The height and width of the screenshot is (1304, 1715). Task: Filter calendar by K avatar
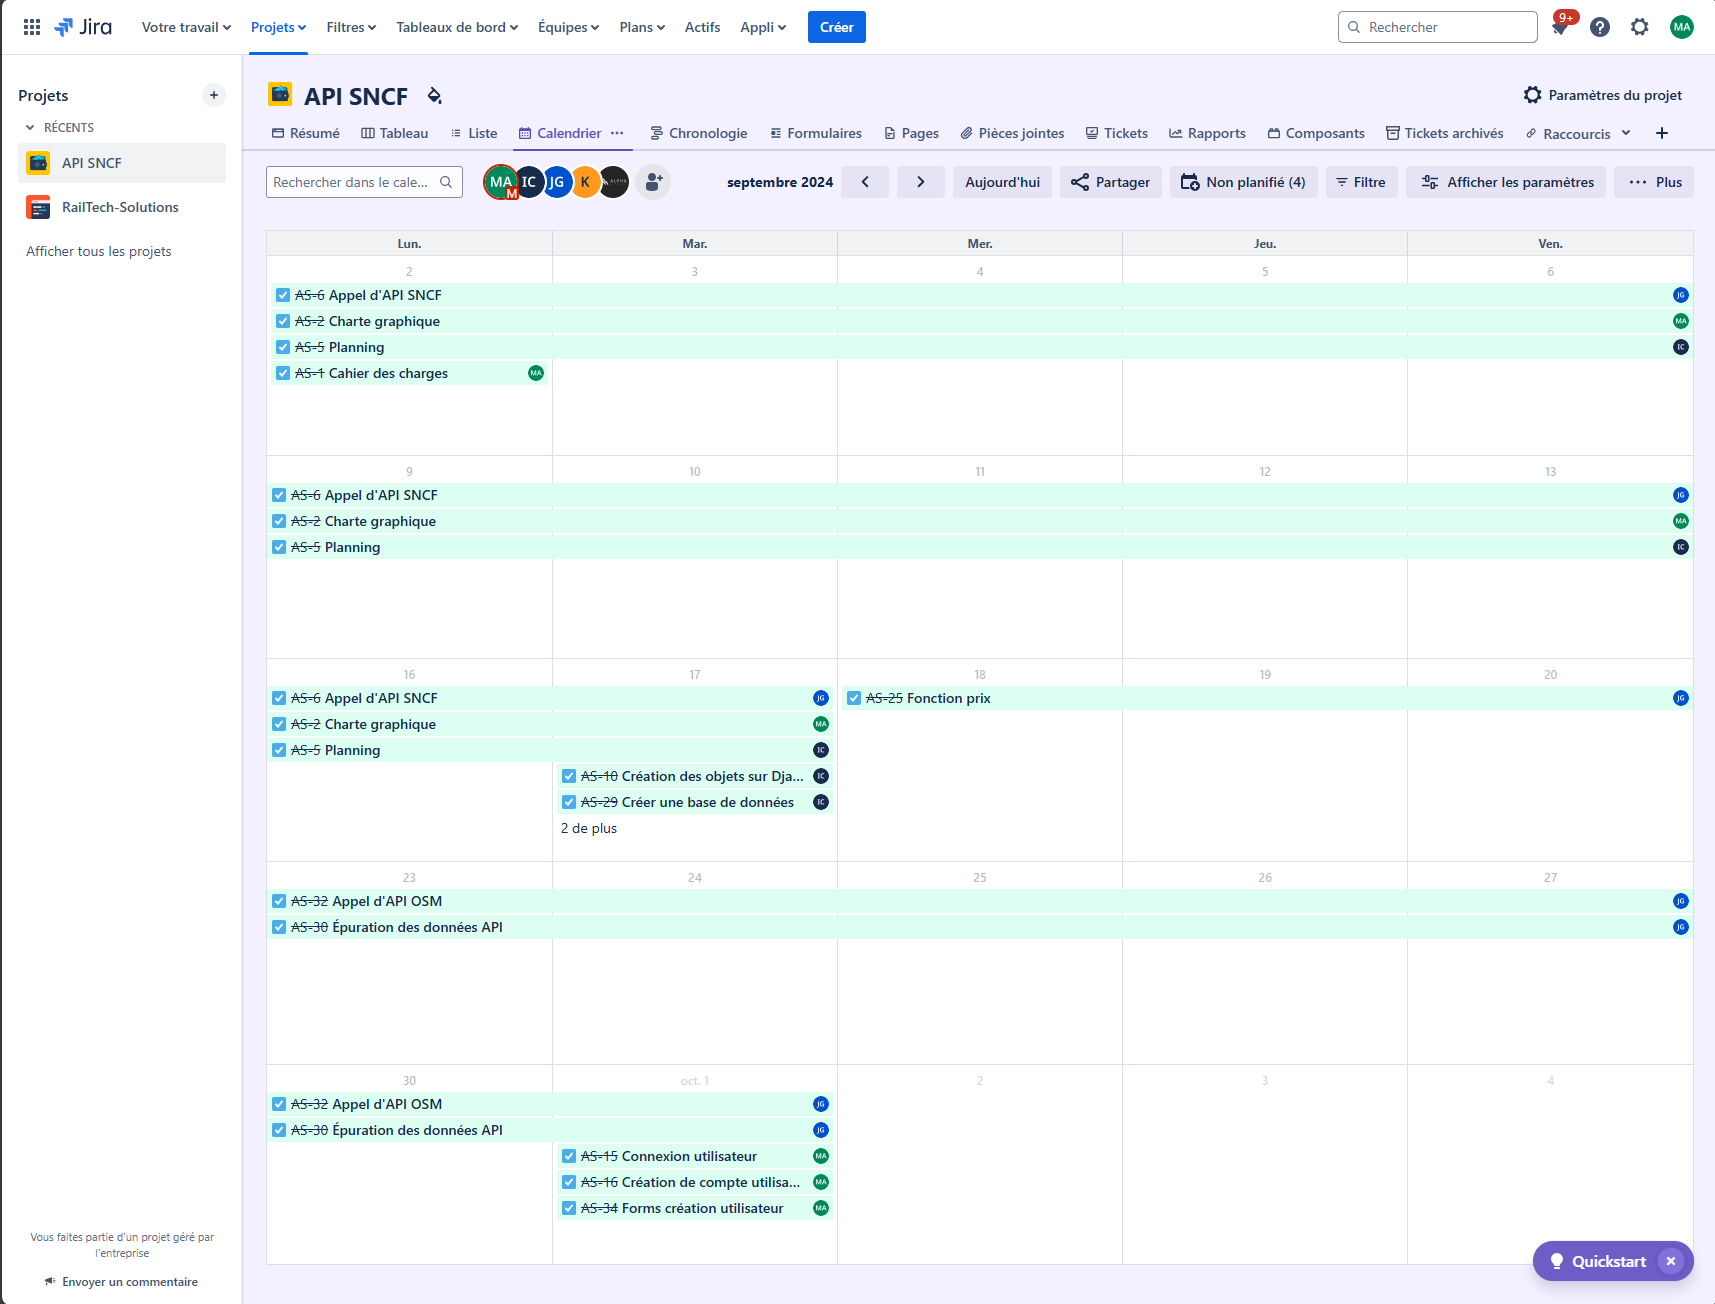click(x=585, y=182)
